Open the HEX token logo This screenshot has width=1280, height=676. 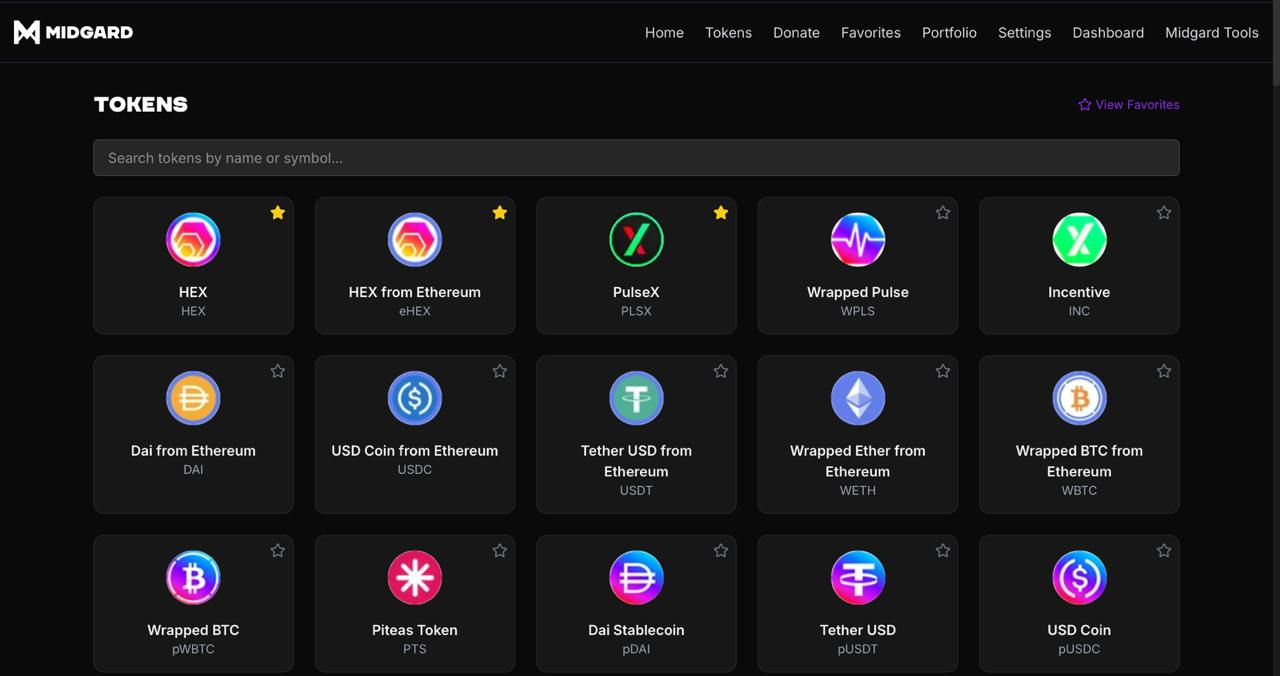pos(193,240)
